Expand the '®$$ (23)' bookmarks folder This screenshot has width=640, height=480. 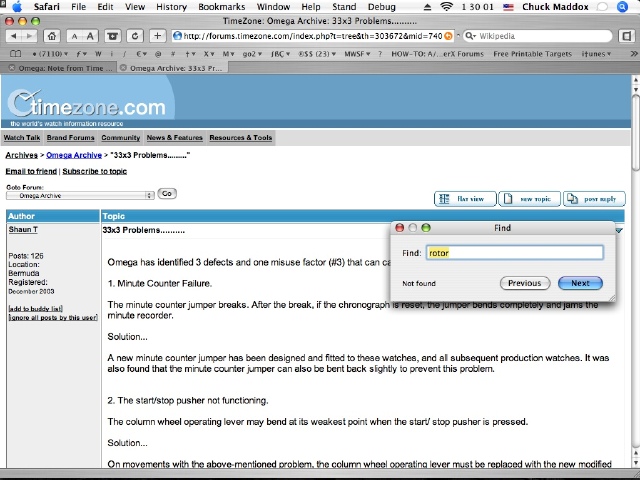317,54
